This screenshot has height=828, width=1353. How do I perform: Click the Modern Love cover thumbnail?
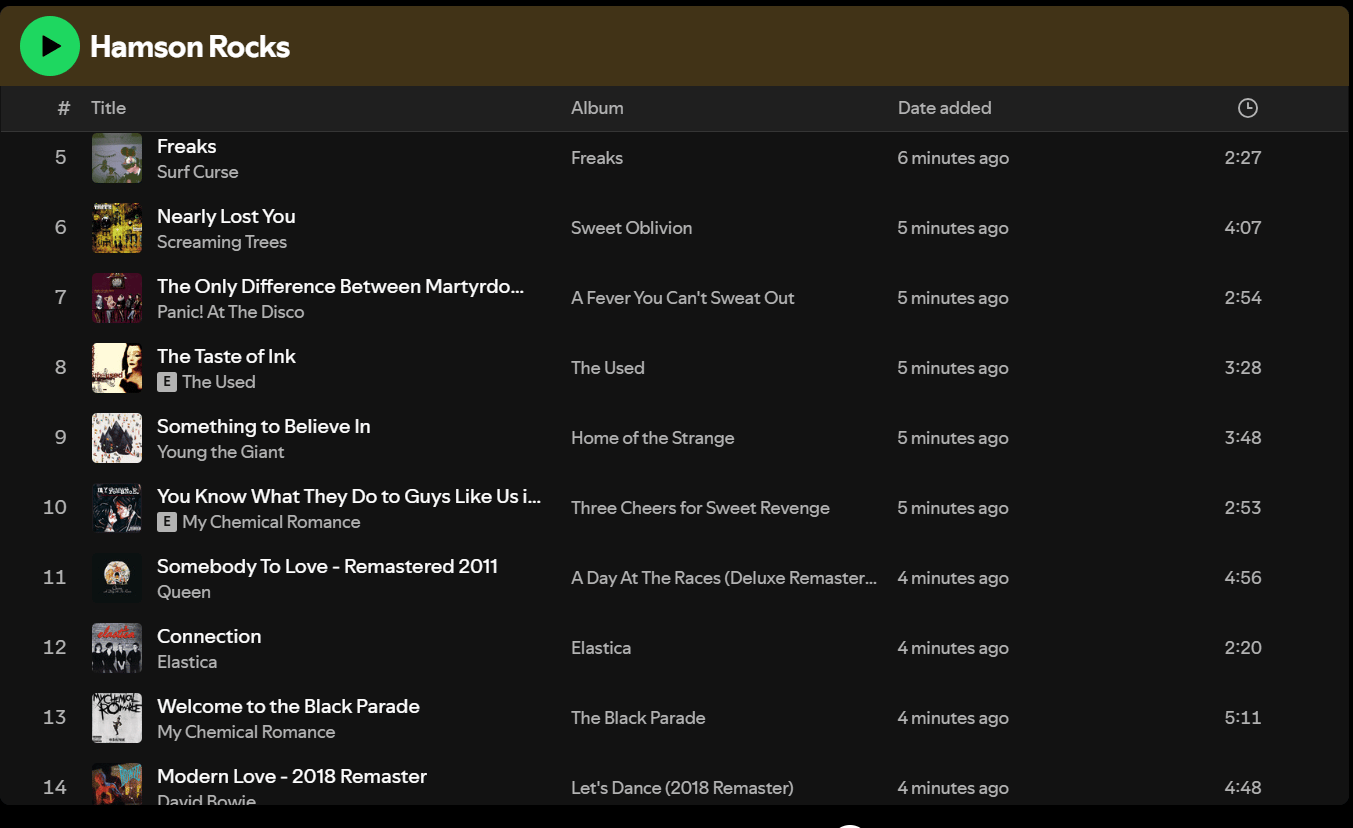point(117,784)
